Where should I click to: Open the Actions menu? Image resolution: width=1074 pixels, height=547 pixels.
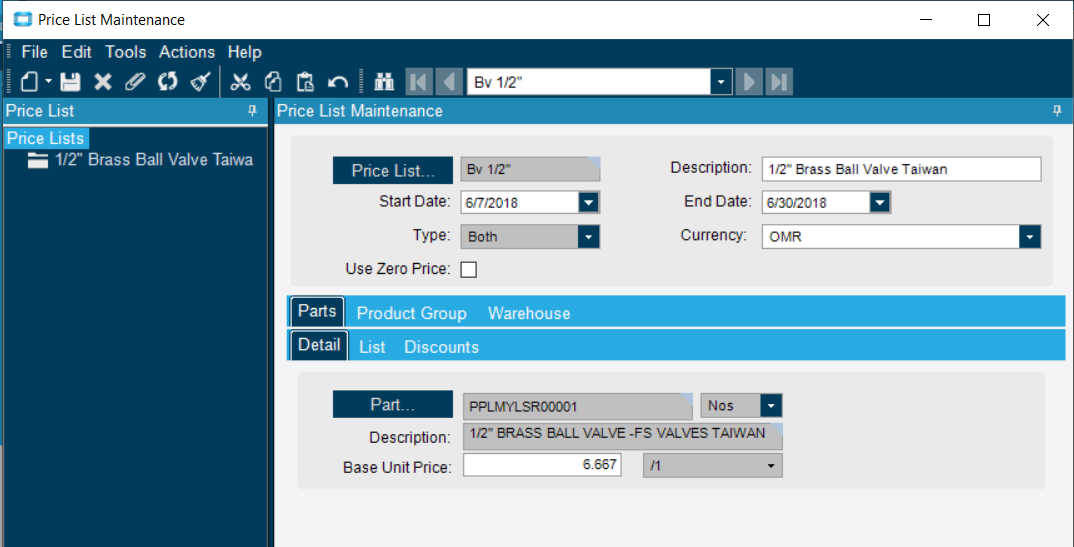[187, 52]
